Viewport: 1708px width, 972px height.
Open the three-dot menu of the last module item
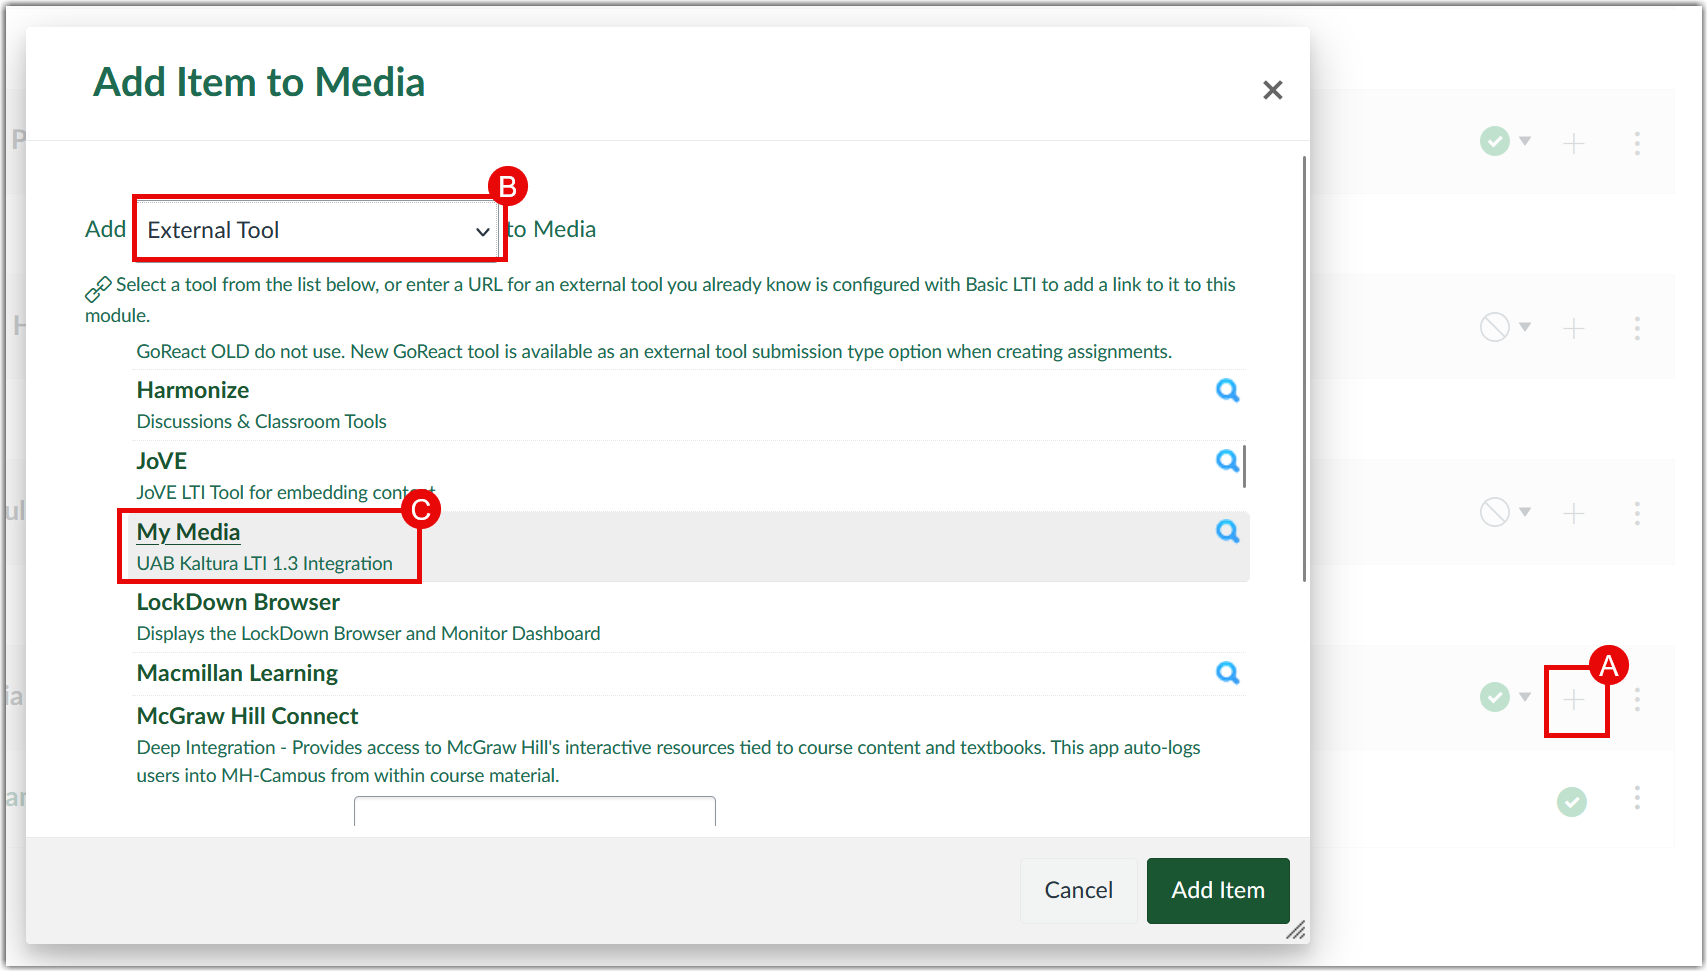pos(1637,797)
